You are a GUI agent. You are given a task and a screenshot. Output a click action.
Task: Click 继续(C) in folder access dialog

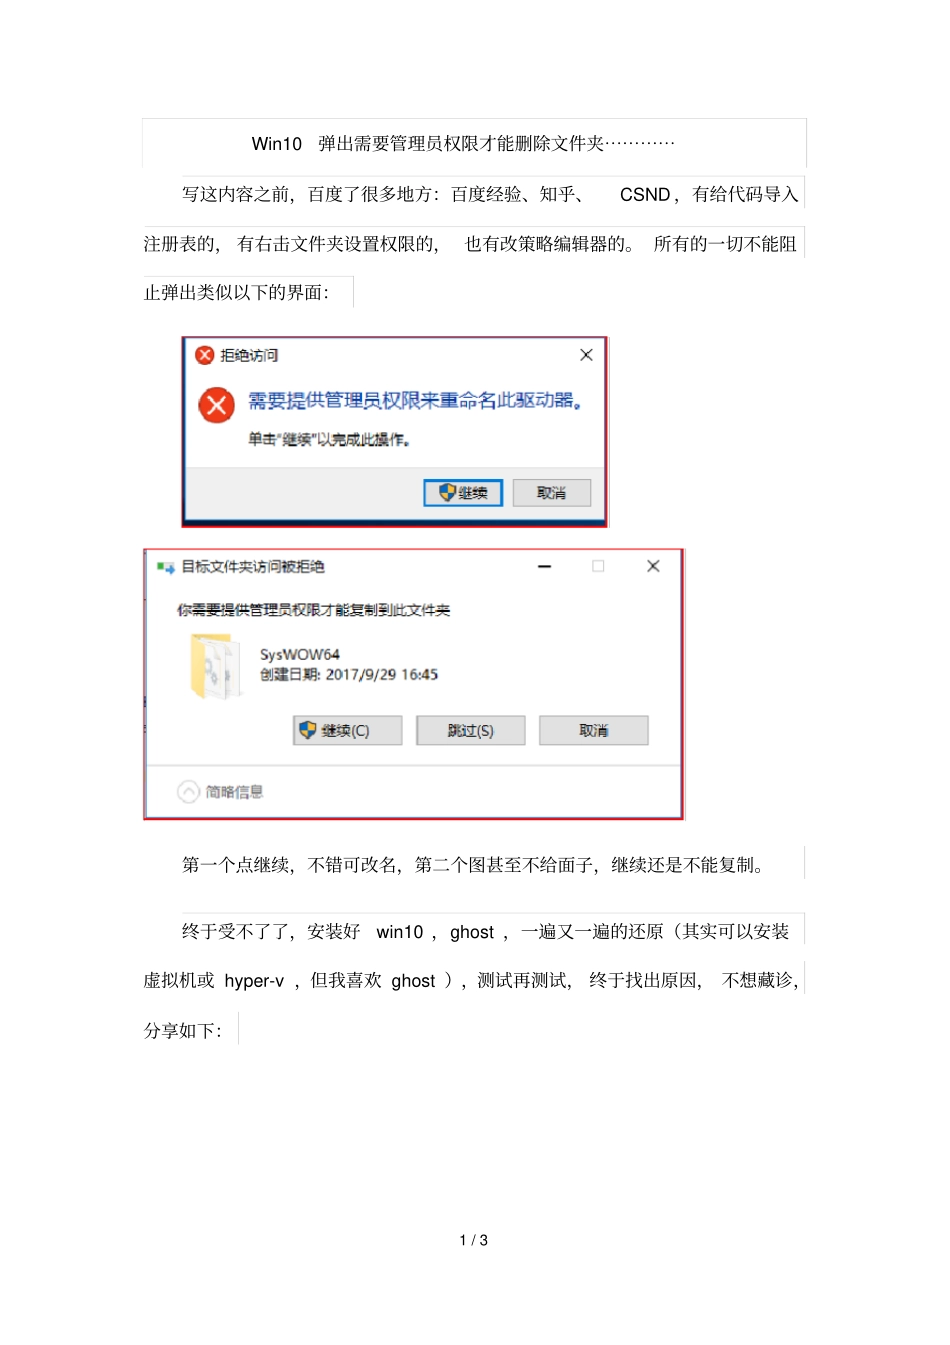[x=347, y=731]
